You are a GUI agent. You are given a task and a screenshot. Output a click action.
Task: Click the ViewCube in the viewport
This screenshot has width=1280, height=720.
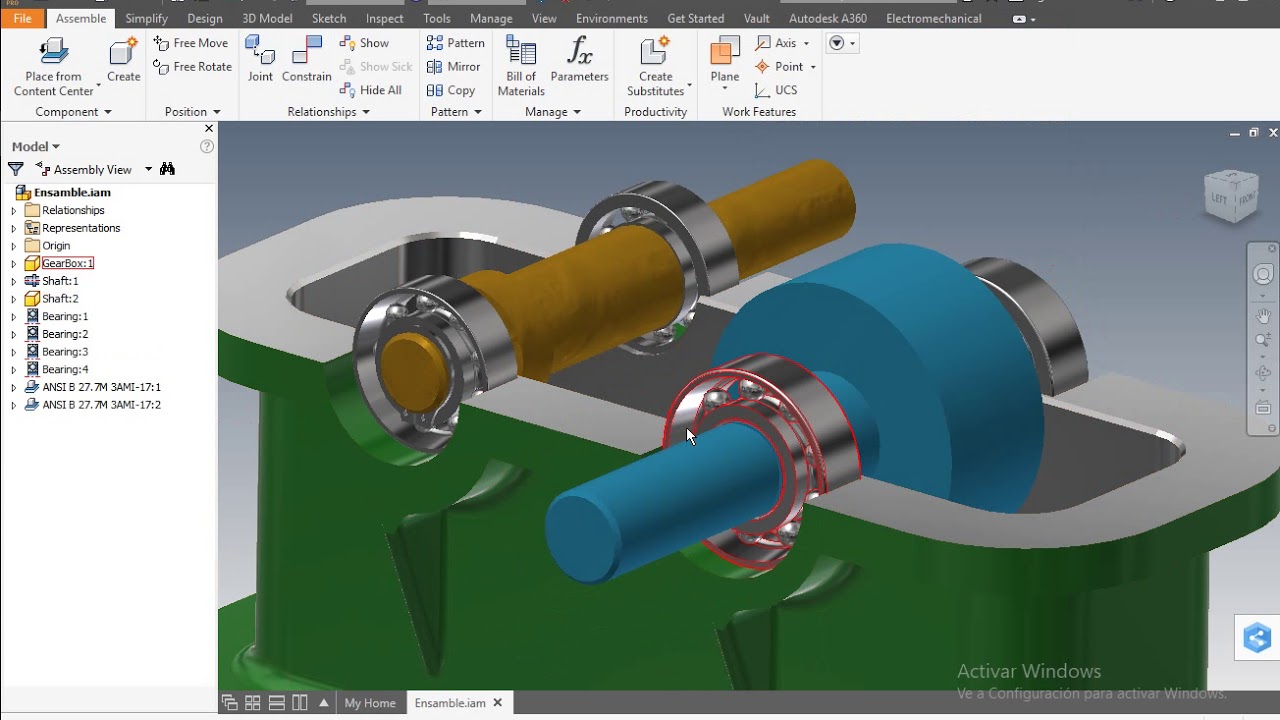(1231, 196)
